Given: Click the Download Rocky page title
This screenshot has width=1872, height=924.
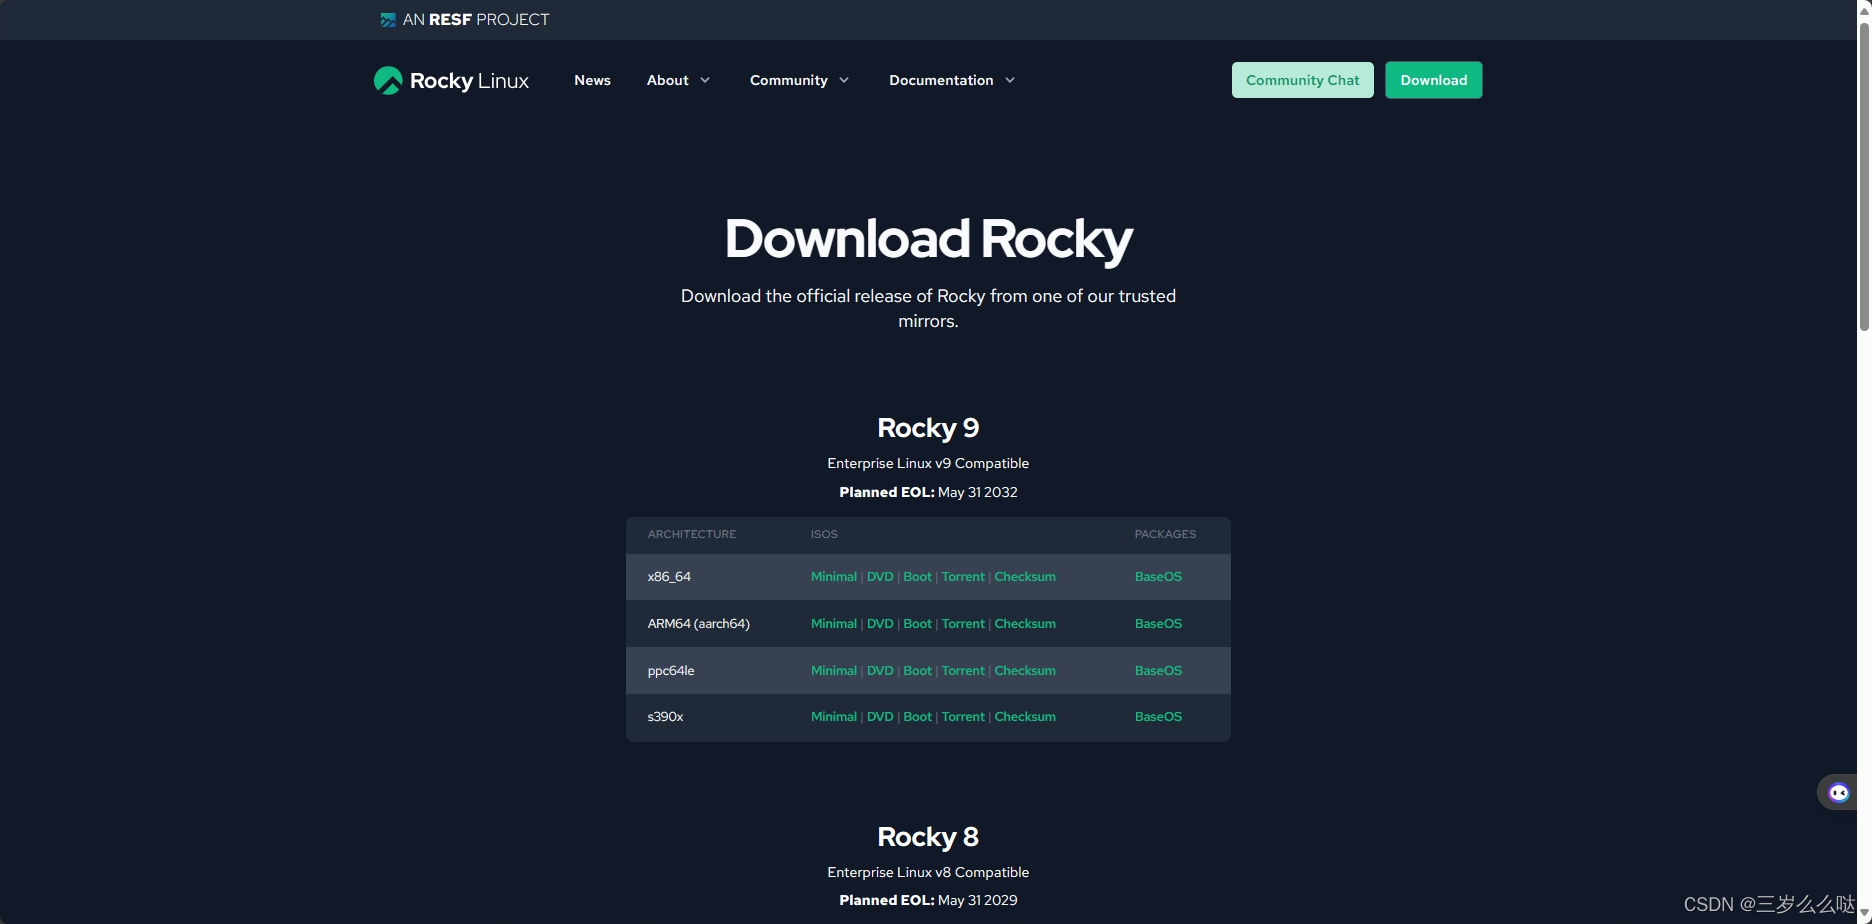Looking at the screenshot, I should (928, 239).
